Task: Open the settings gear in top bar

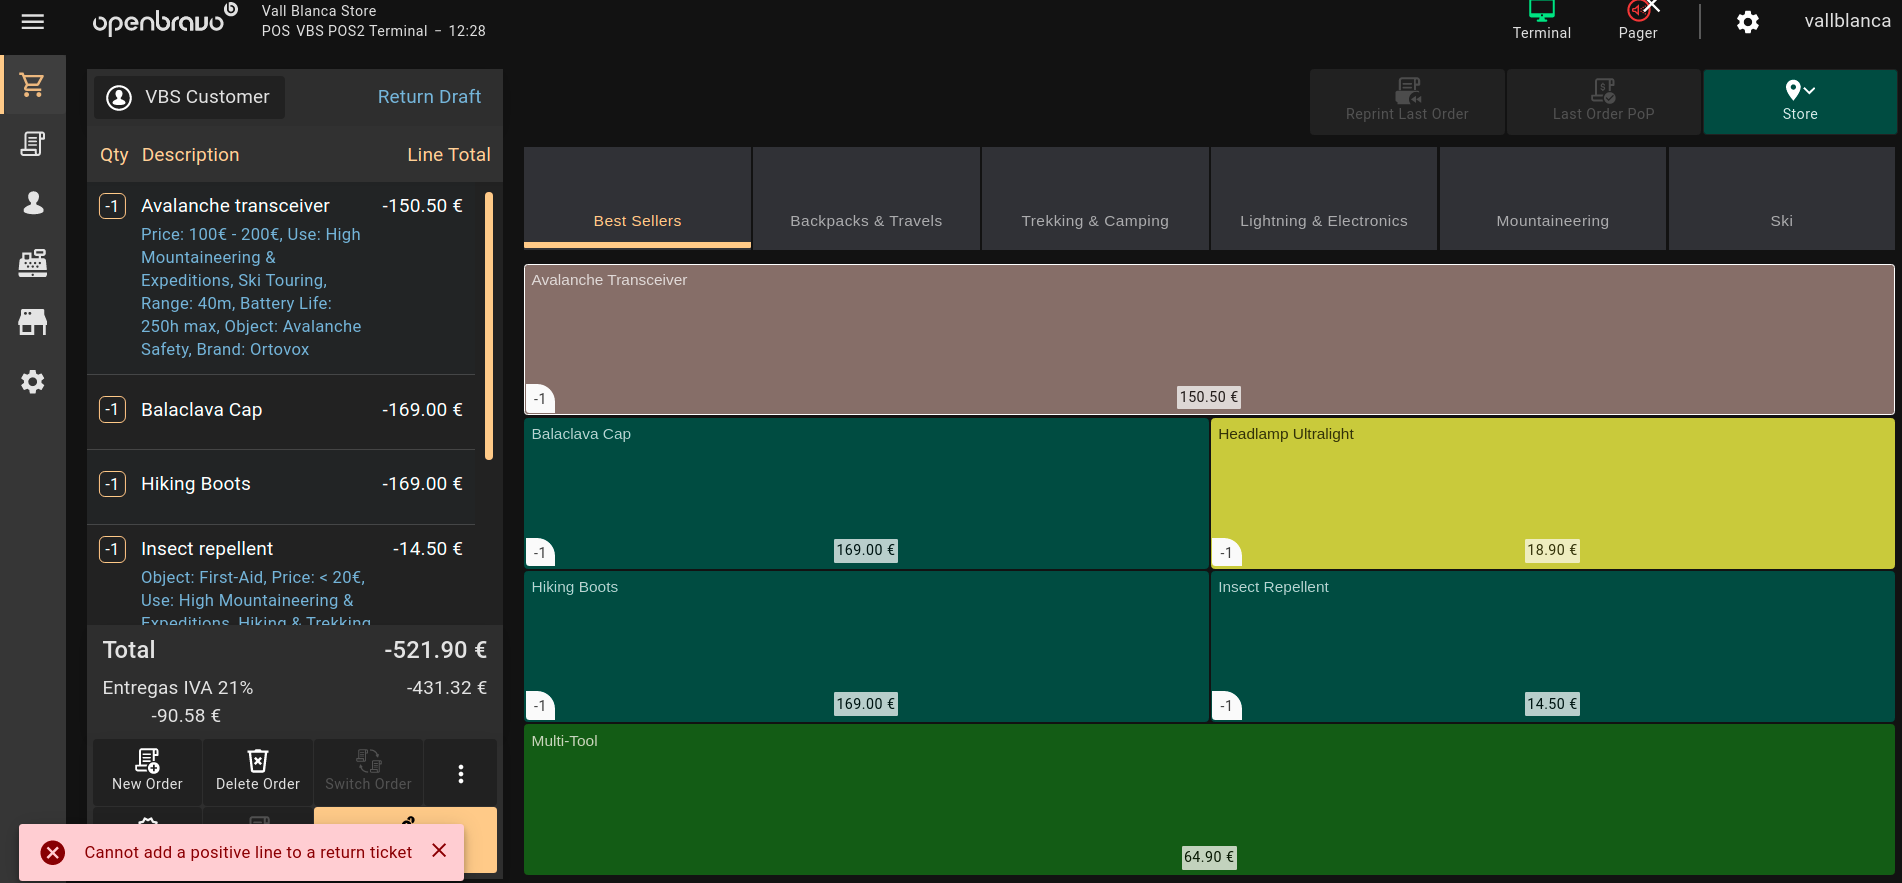Action: pyautogui.click(x=1747, y=22)
